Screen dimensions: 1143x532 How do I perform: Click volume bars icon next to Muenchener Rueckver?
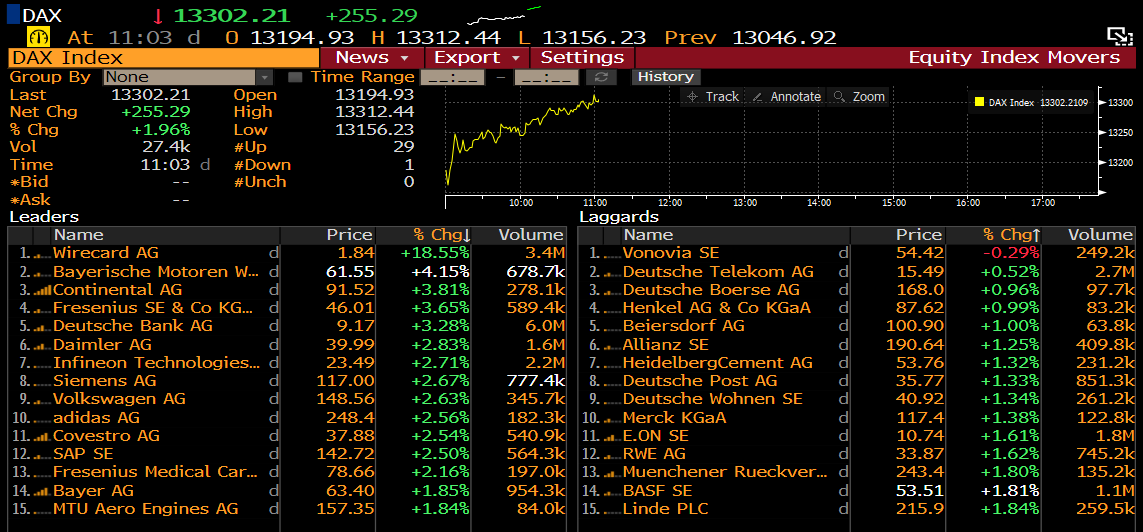coord(614,472)
